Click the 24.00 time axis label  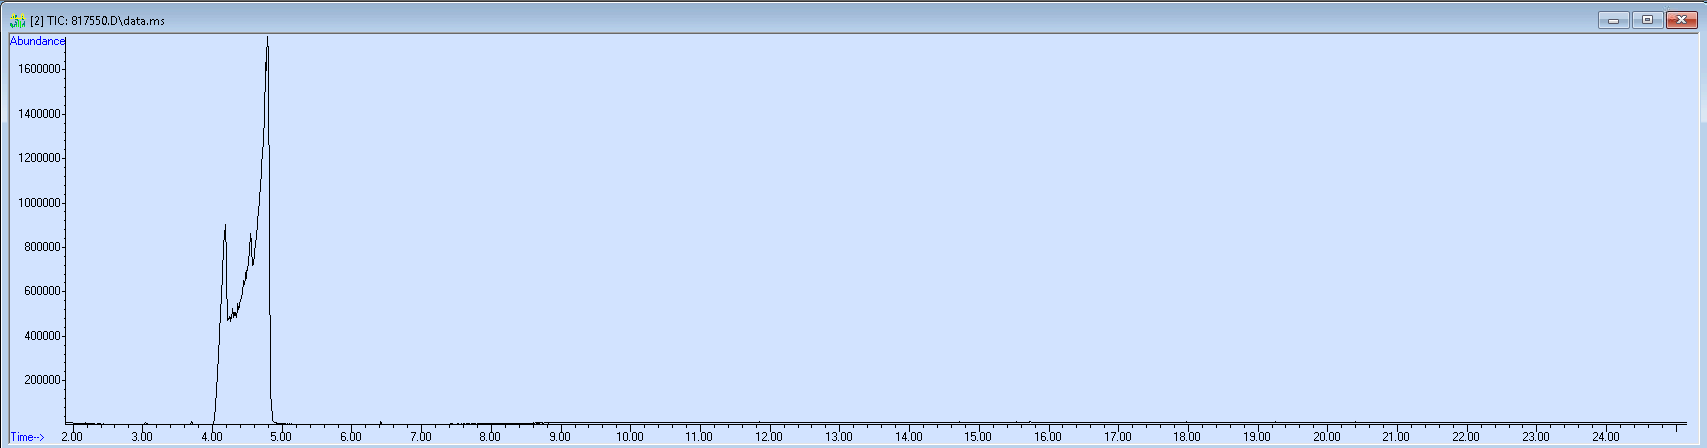[x=1605, y=437]
